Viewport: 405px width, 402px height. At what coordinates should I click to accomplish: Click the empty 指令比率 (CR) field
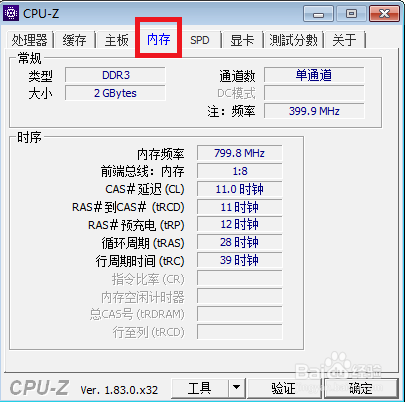(x=240, y=278)
